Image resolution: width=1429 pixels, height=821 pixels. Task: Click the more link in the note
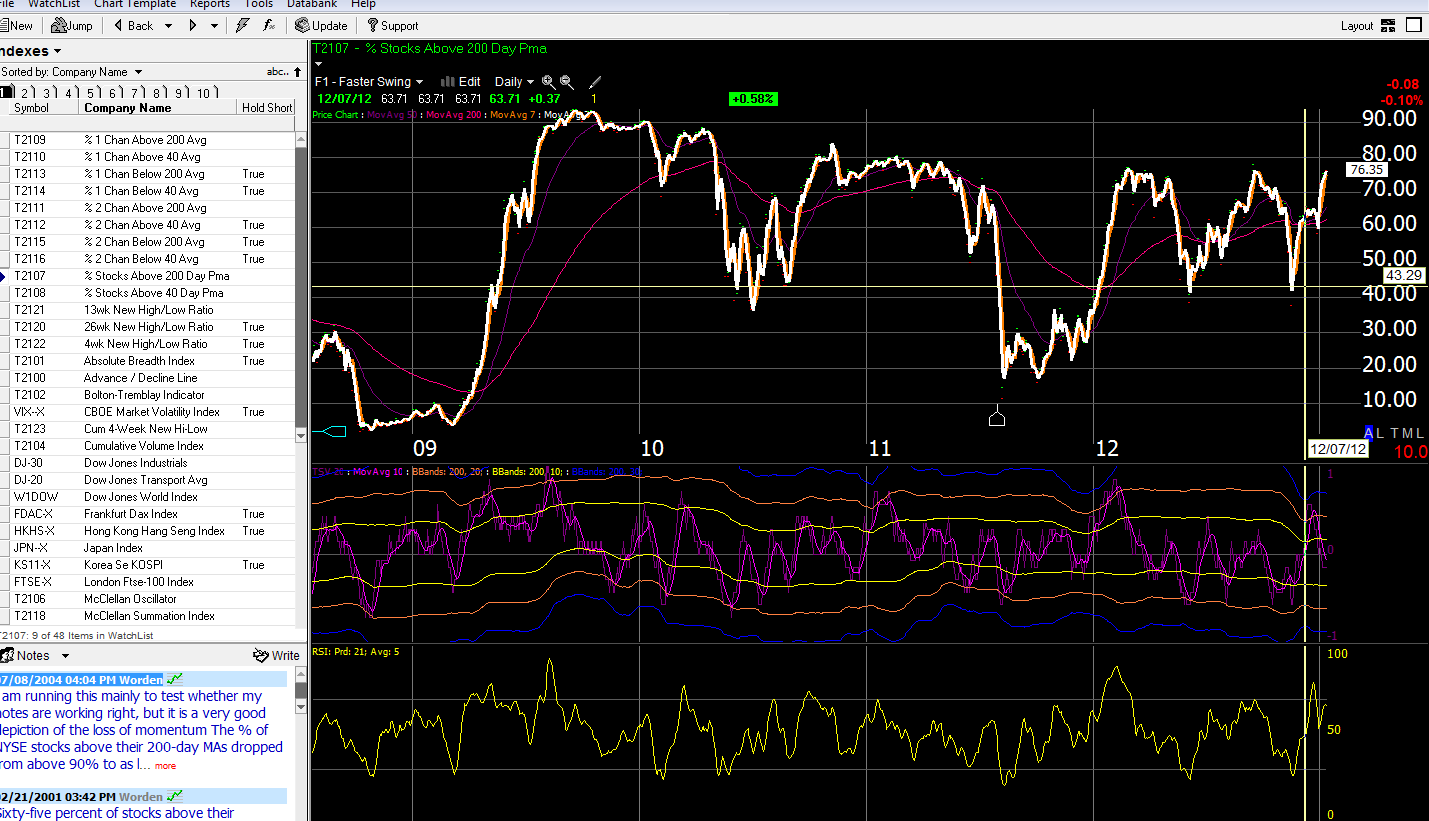point(165,765)
